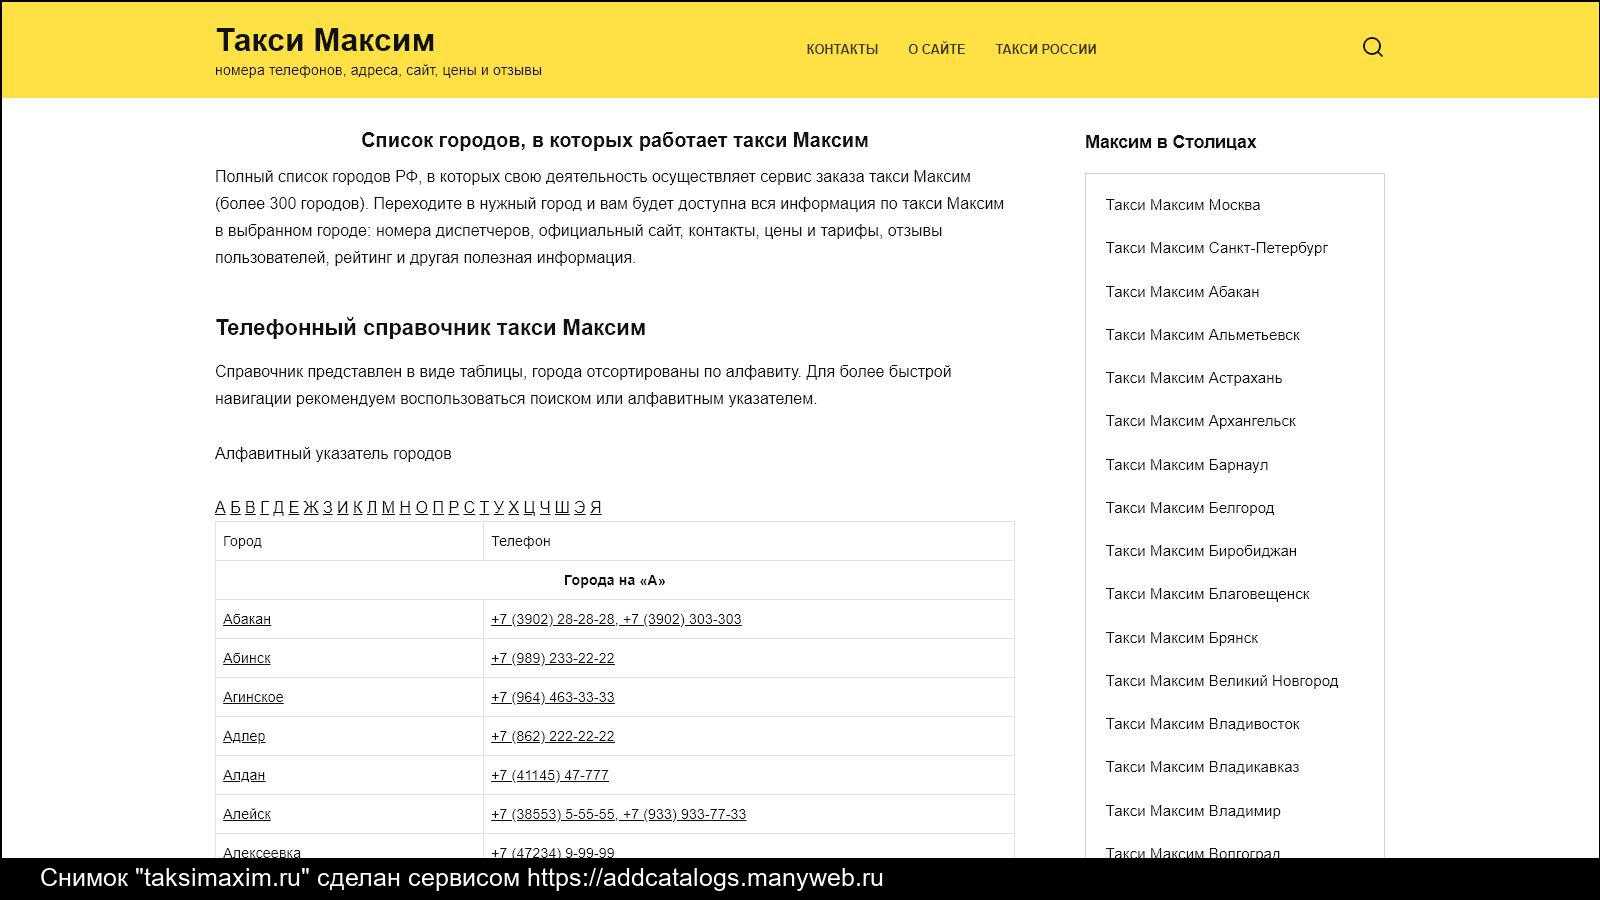Open the Алейск city link
This screenshot has height=900, width=1600.
pos(247,814)
